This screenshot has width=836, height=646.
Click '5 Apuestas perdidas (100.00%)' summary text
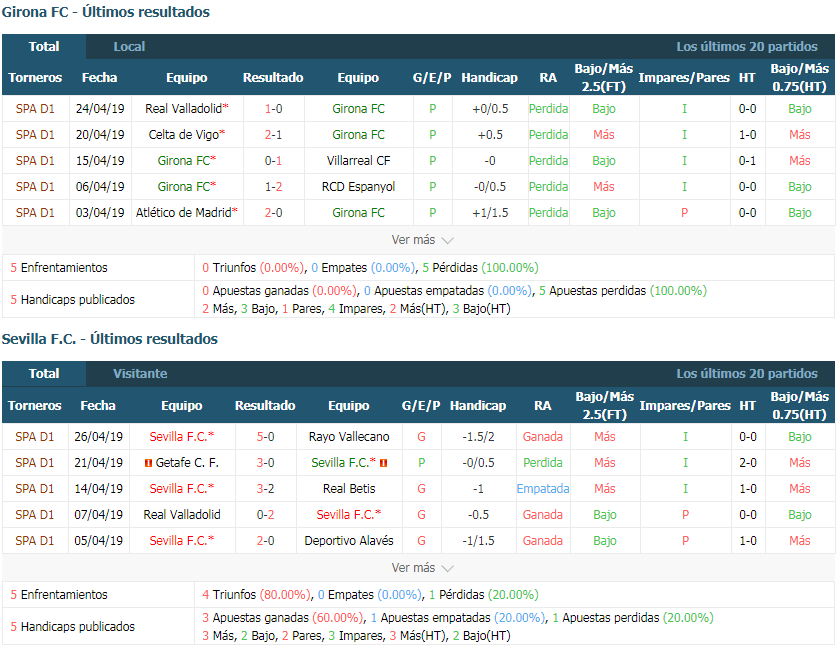(x=623, y=291)
